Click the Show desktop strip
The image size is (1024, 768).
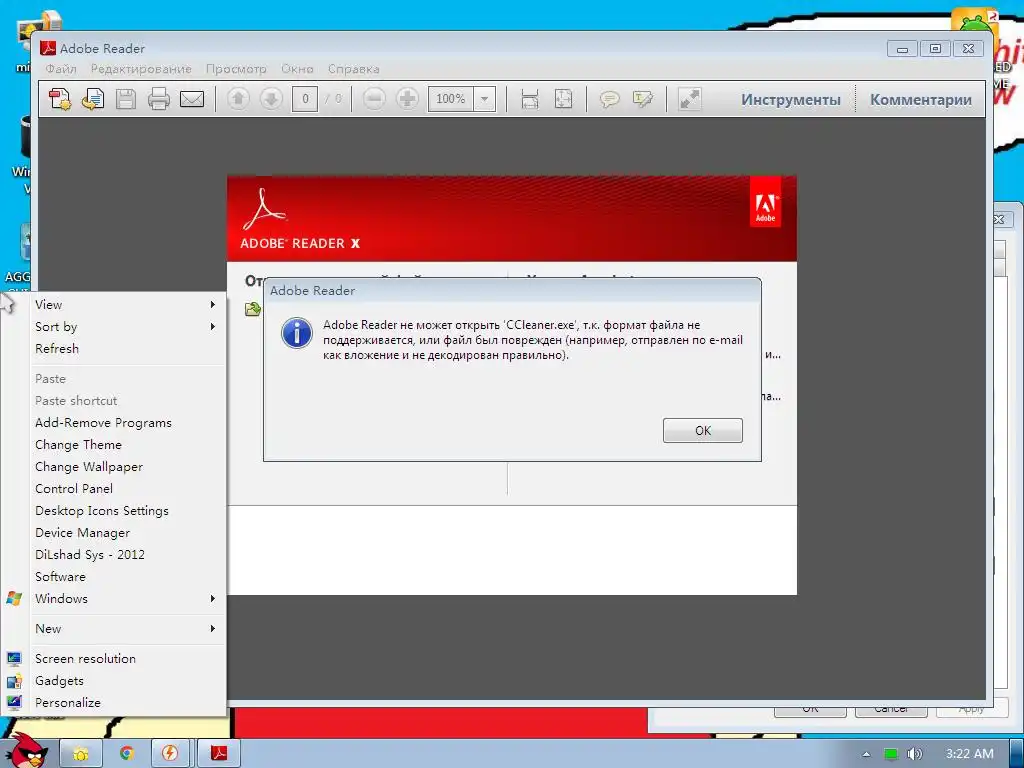[x=1017, y=754]
